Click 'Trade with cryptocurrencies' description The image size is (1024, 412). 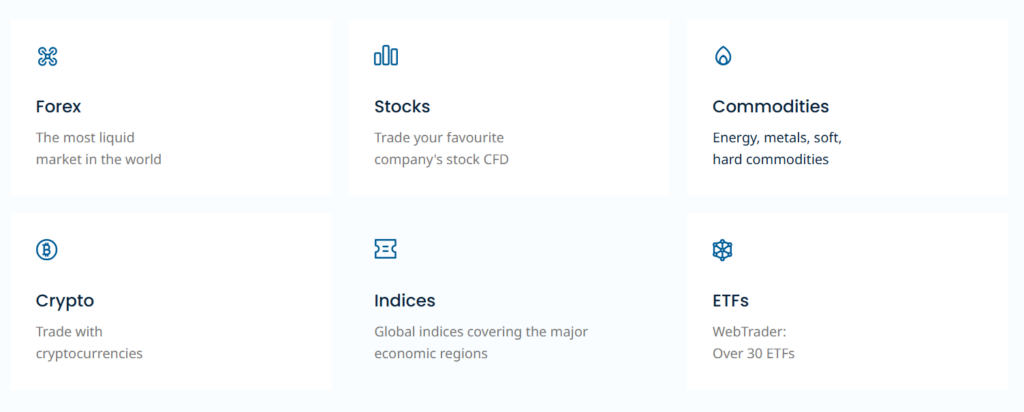[x=89, y=342]
